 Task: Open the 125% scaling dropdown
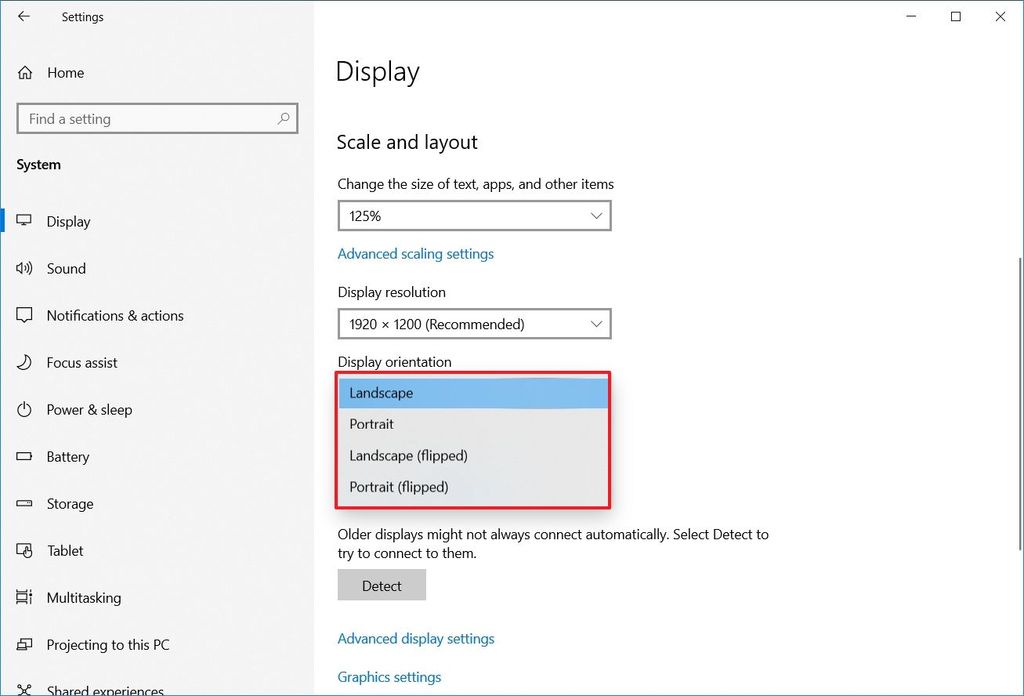tap(474, 215)
